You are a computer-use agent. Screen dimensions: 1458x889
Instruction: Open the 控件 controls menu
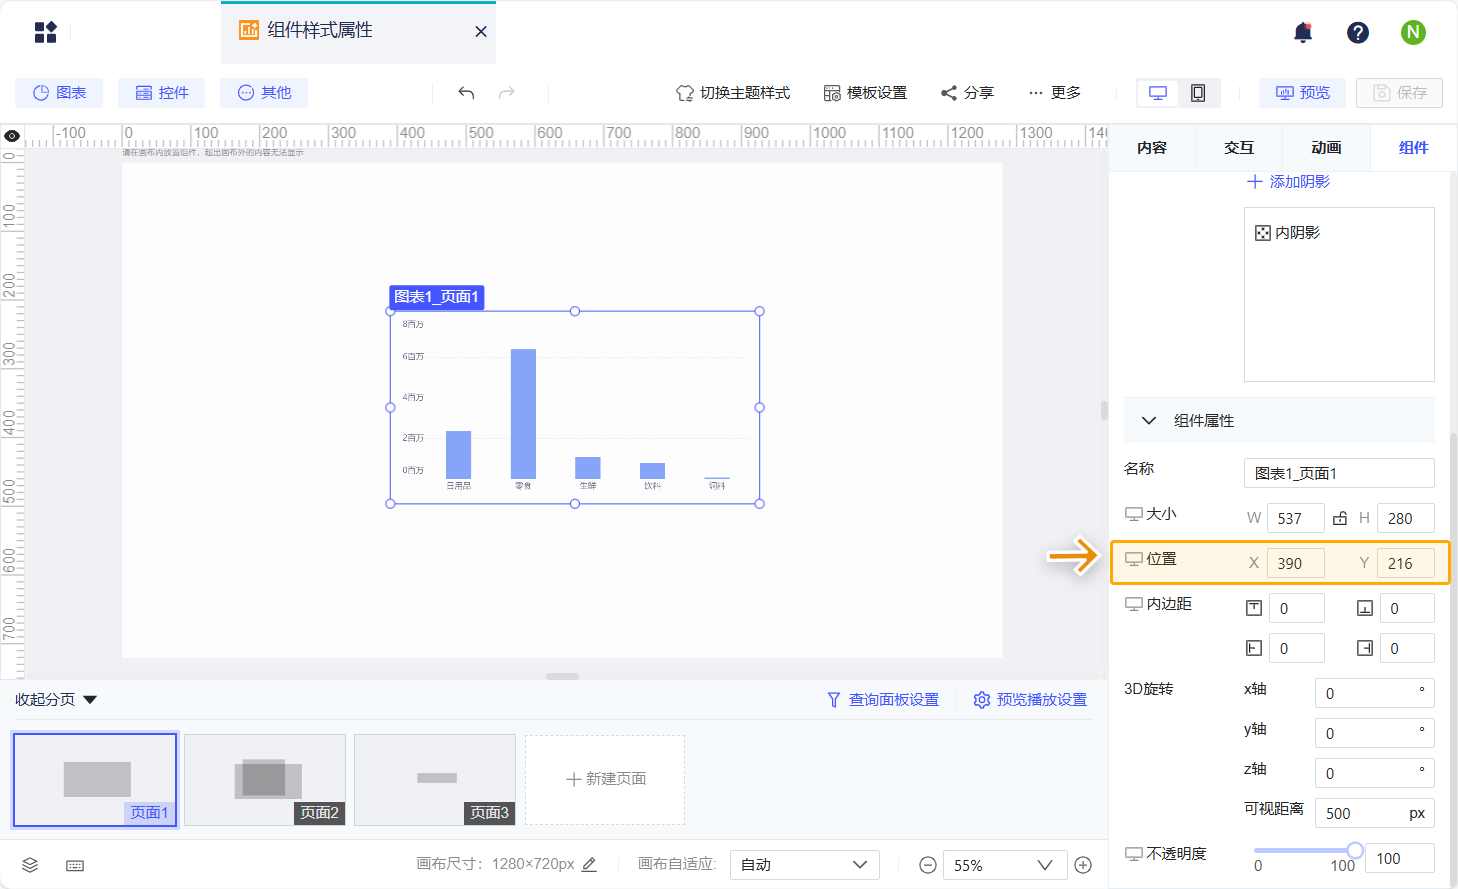(x=162, y=93)
